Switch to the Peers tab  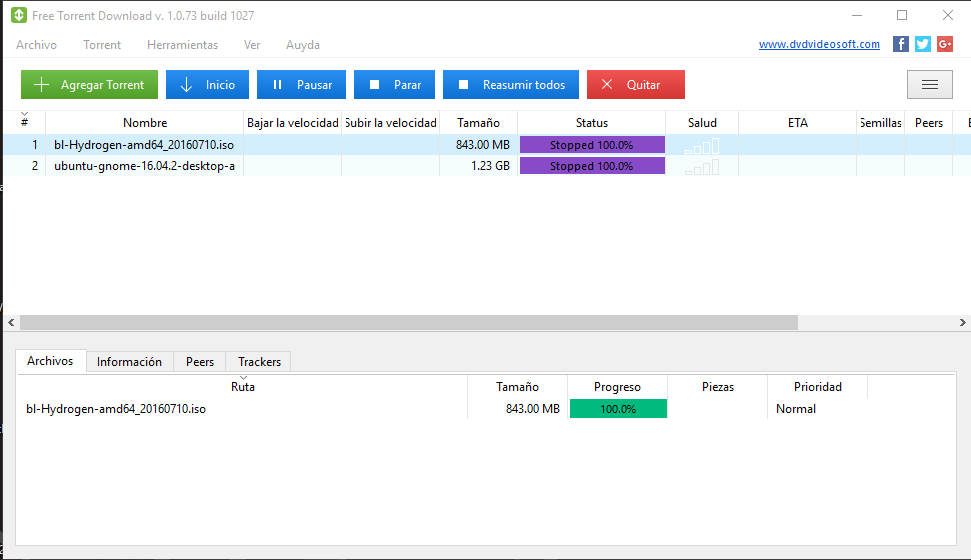coord(199,362)
